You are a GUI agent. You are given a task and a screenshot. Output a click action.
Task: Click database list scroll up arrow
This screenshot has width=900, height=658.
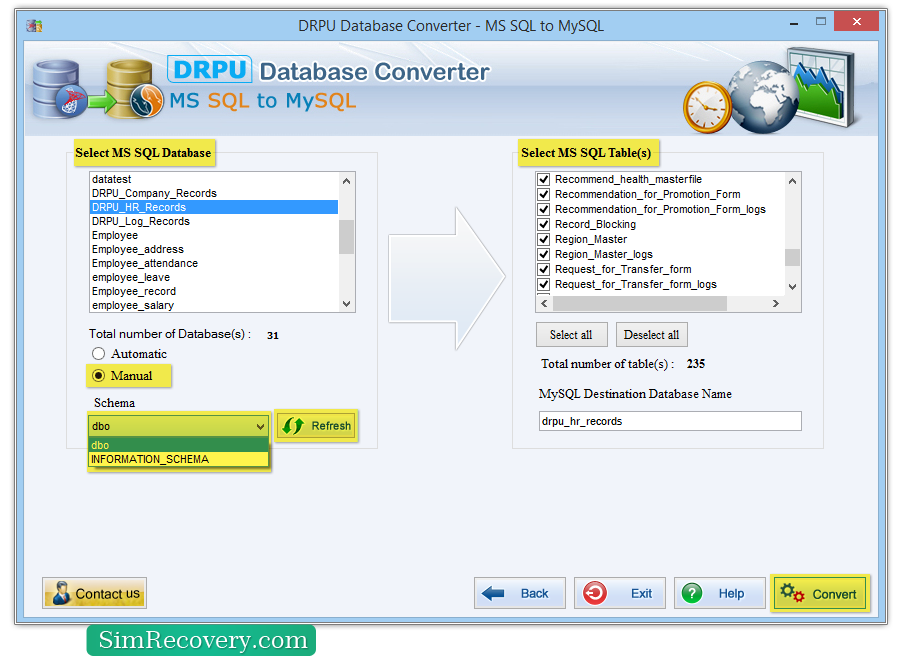(346, 181)
